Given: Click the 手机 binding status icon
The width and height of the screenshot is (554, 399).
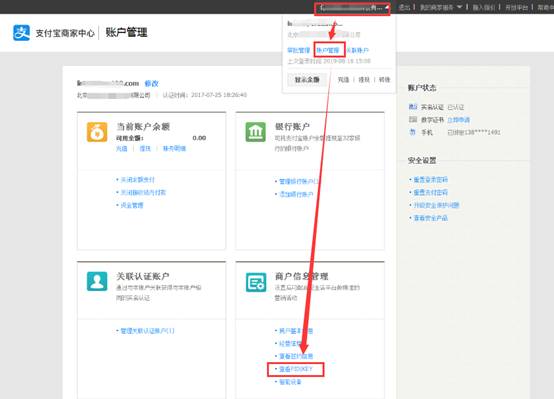Looking at the screenshot, I should point(413,132).
